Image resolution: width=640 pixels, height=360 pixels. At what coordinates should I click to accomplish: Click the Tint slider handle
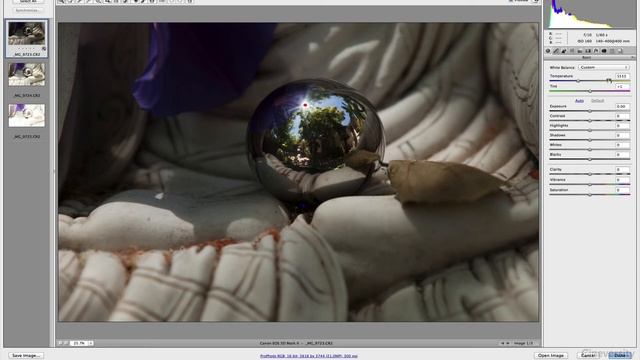point(590,91)
